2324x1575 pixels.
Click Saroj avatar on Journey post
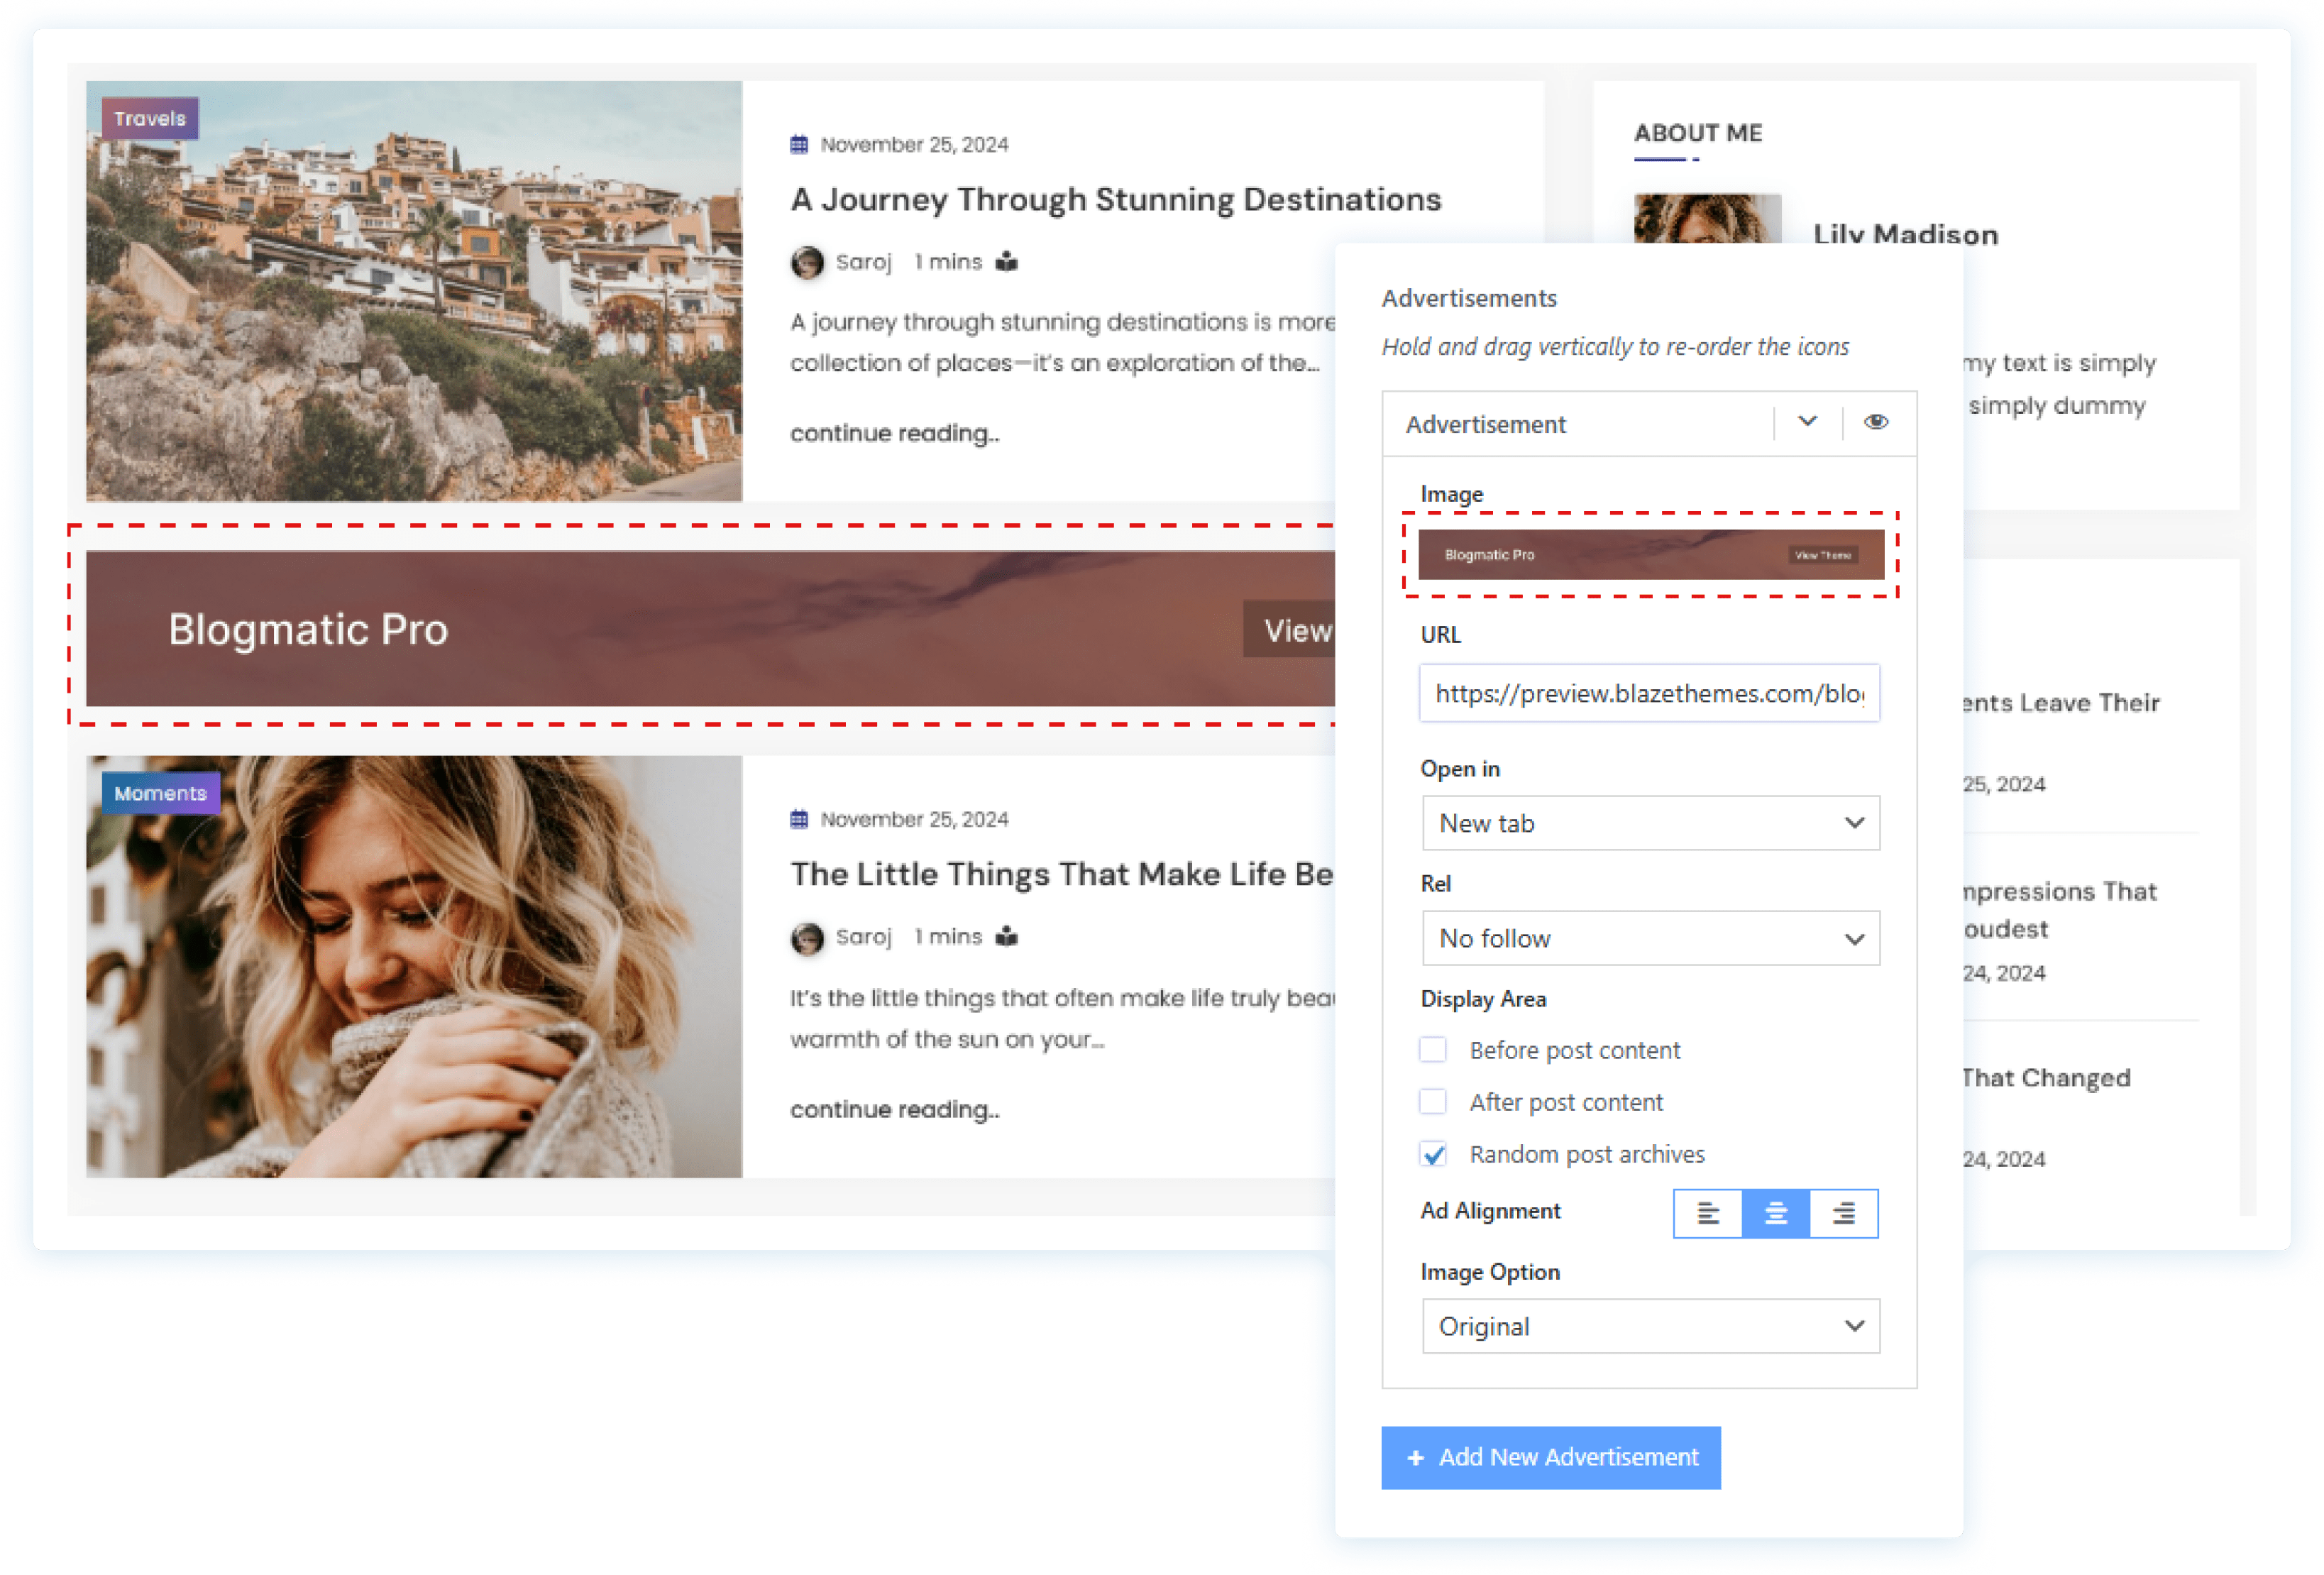click(807, 262)
